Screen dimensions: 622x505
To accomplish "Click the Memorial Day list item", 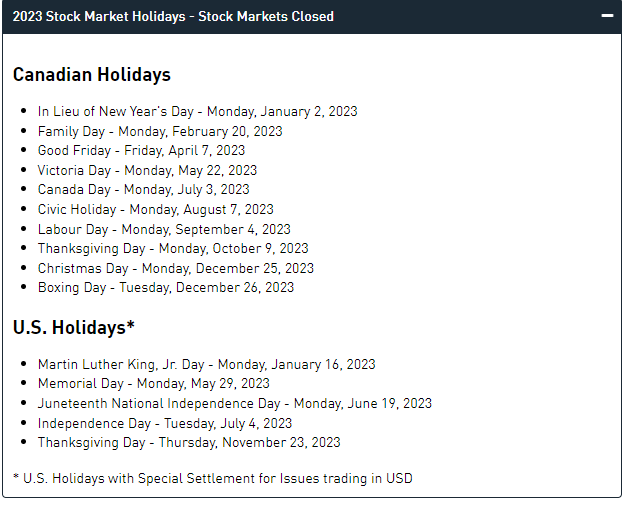I will pos(154,383).
